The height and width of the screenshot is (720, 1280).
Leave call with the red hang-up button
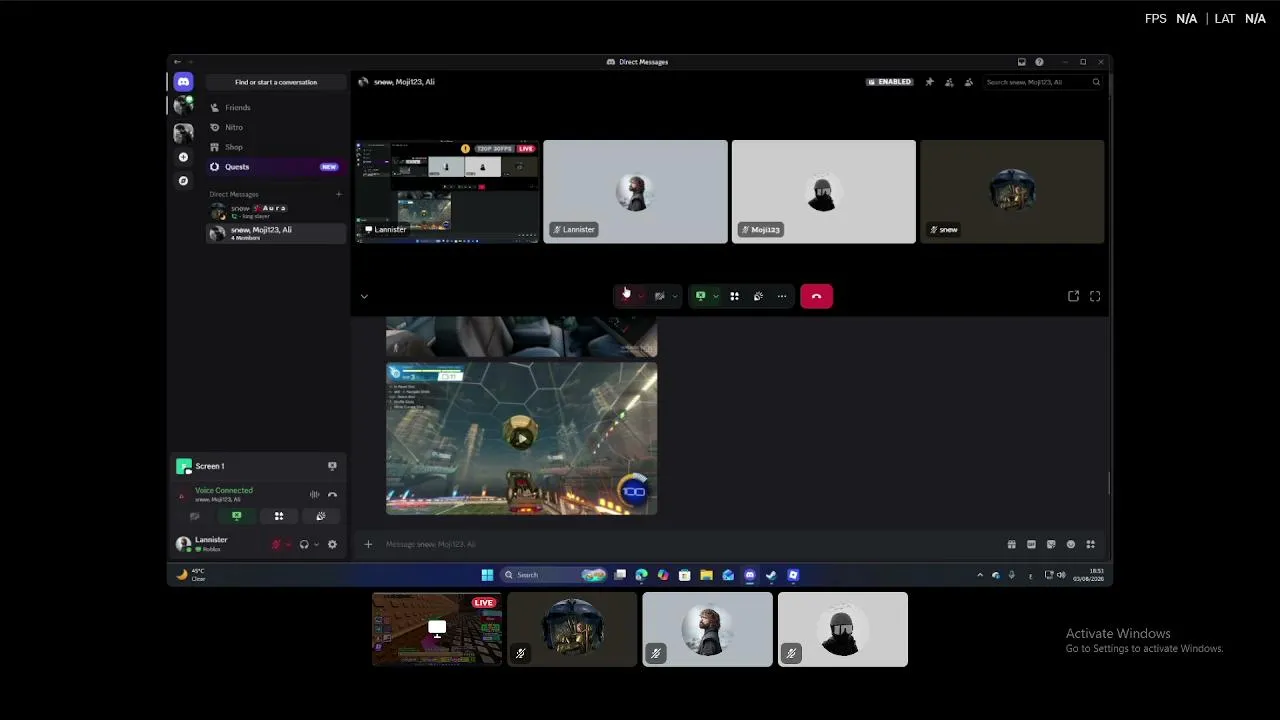coord(816,296)
